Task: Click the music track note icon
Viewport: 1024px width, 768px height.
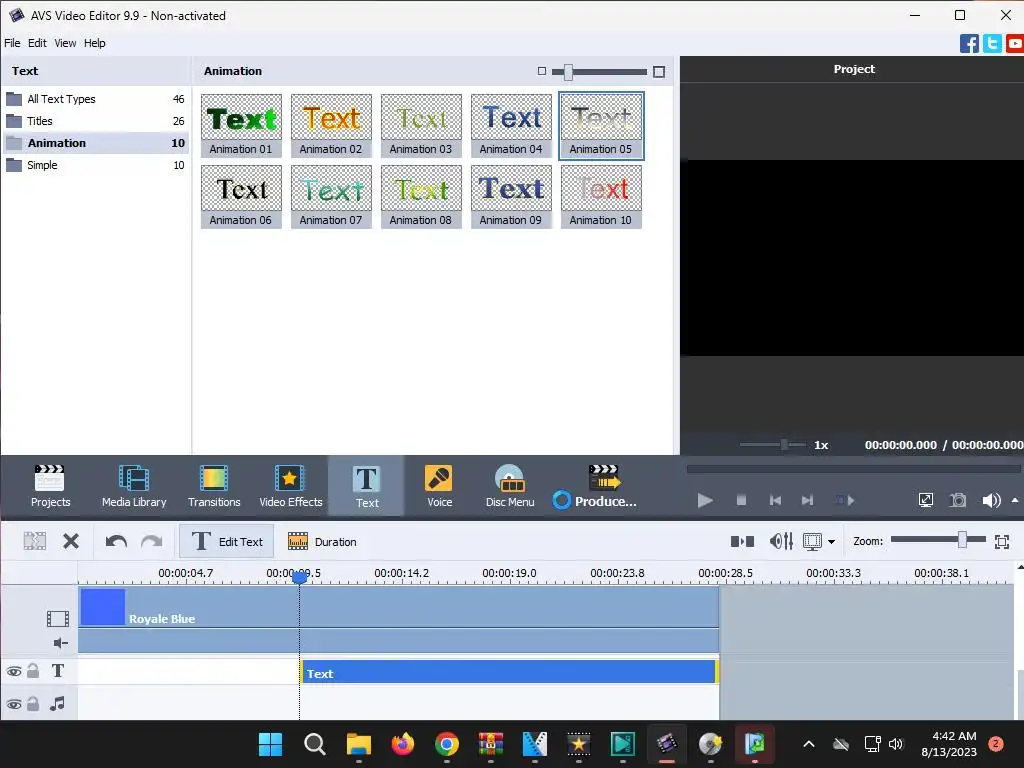Action: tap(57, 703)
